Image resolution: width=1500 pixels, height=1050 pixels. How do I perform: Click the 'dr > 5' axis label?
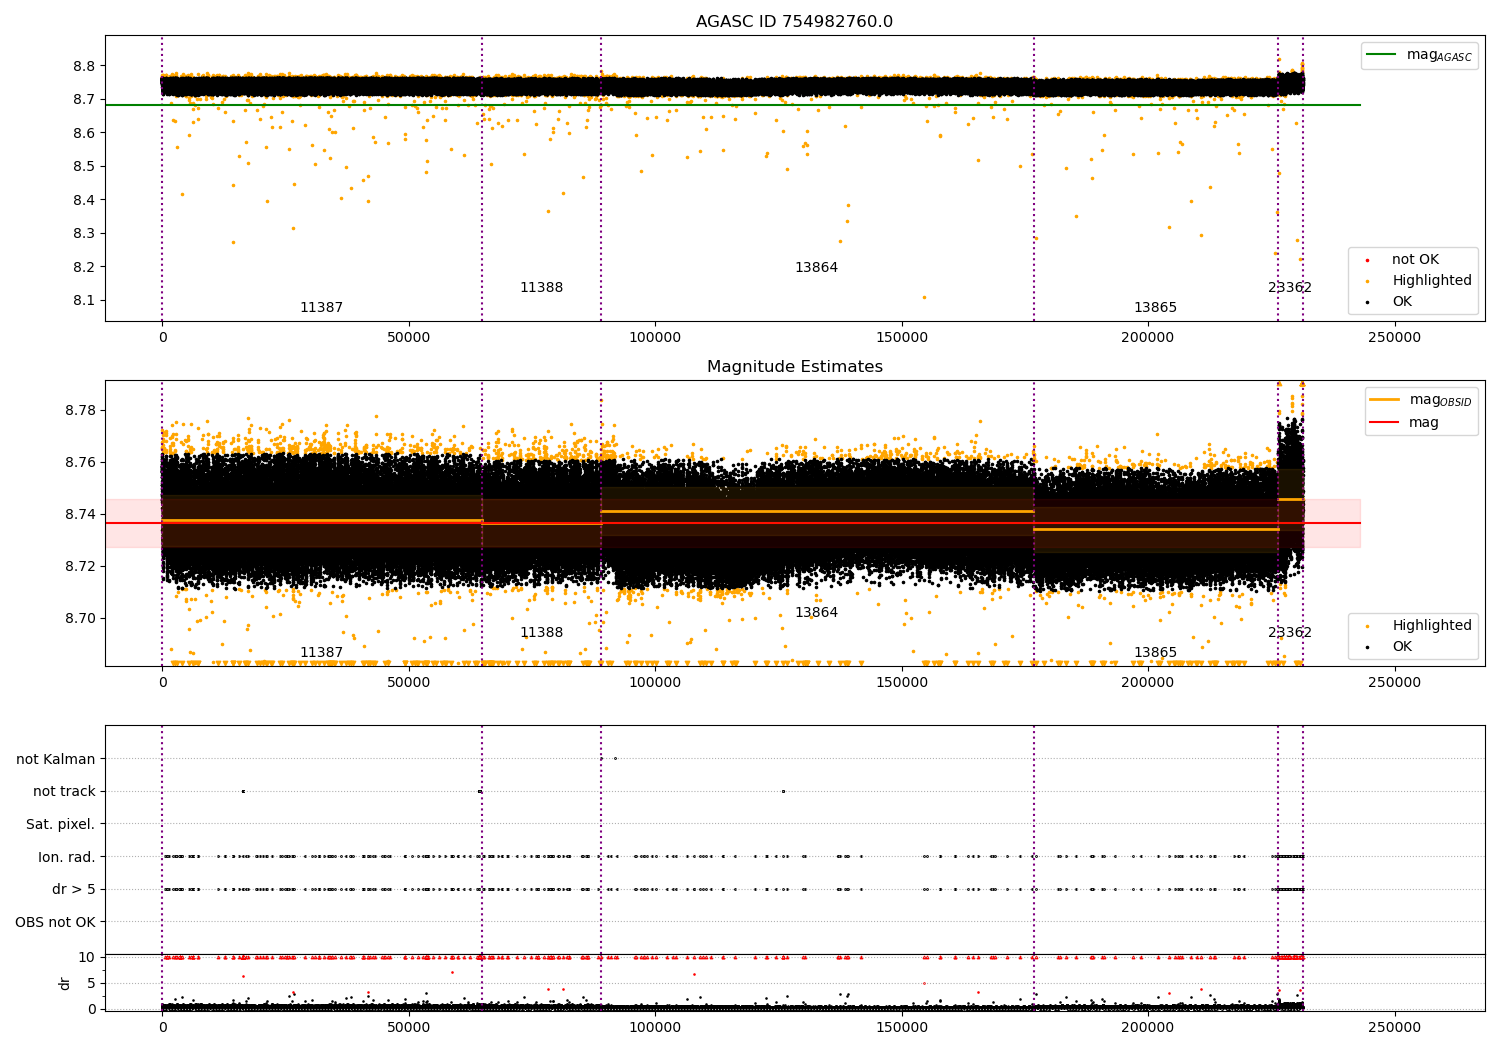click(74, 889)
